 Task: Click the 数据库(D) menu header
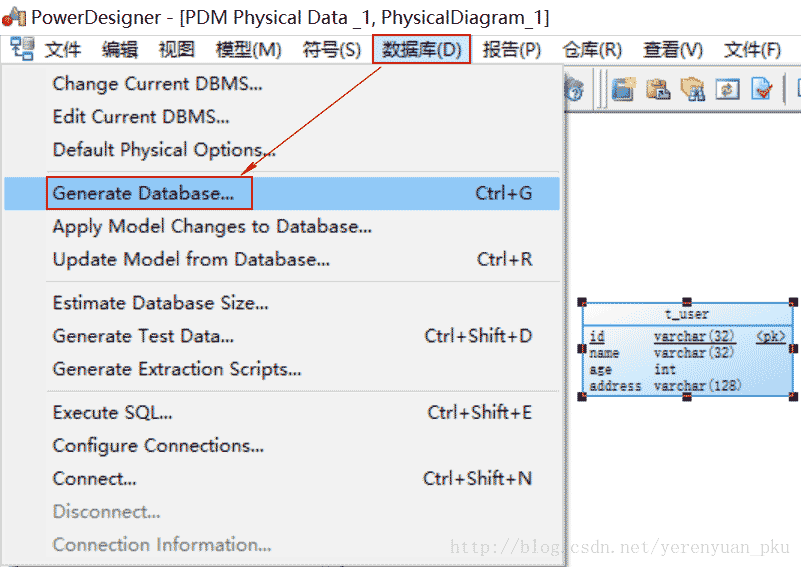pos(421,50)
